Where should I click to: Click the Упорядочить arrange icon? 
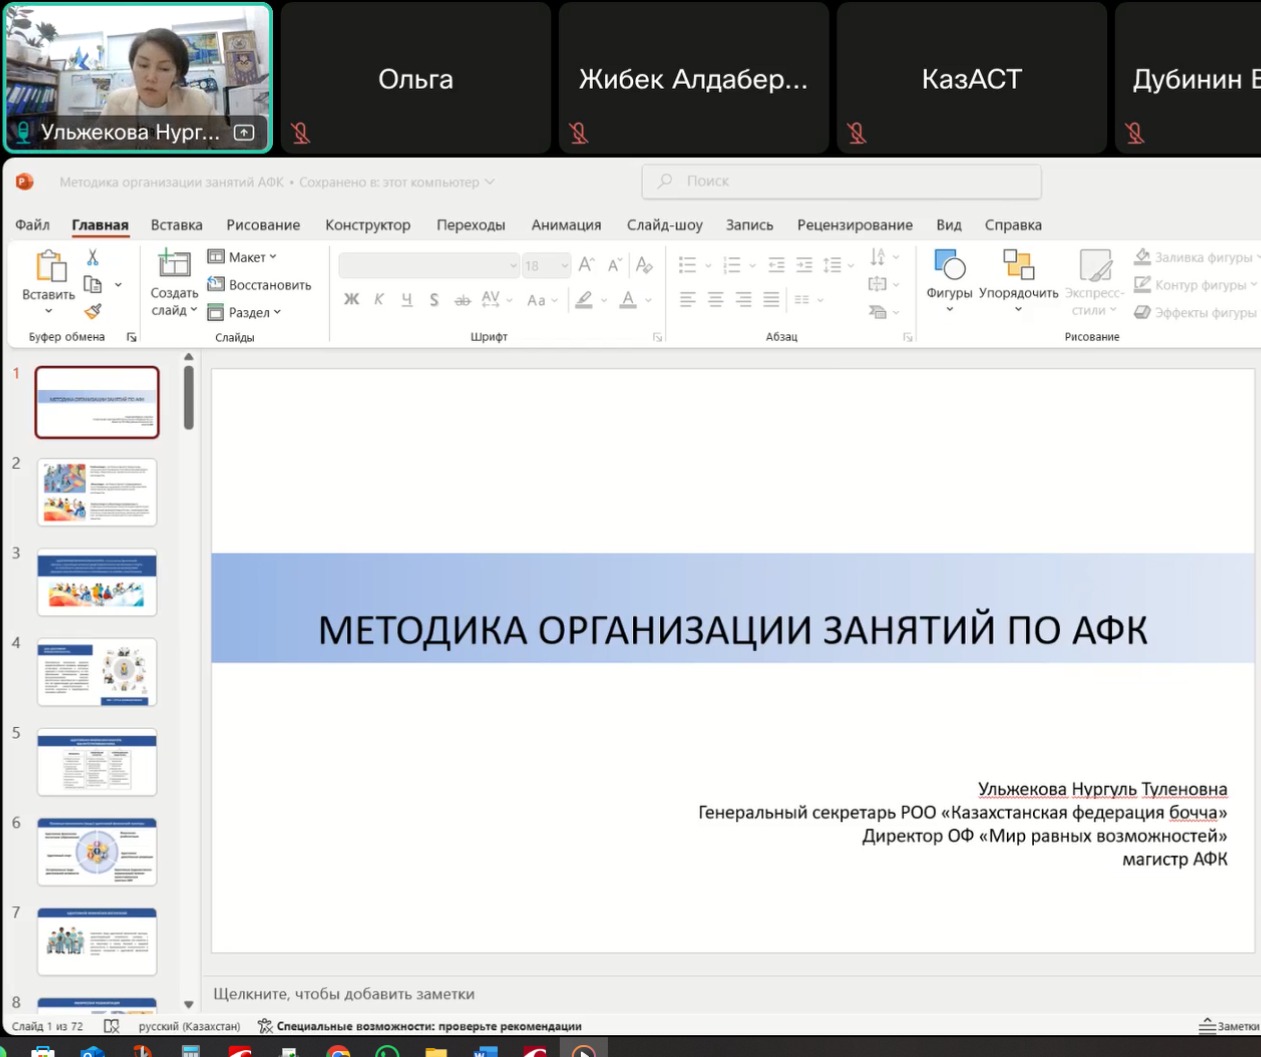[1018, 265]
